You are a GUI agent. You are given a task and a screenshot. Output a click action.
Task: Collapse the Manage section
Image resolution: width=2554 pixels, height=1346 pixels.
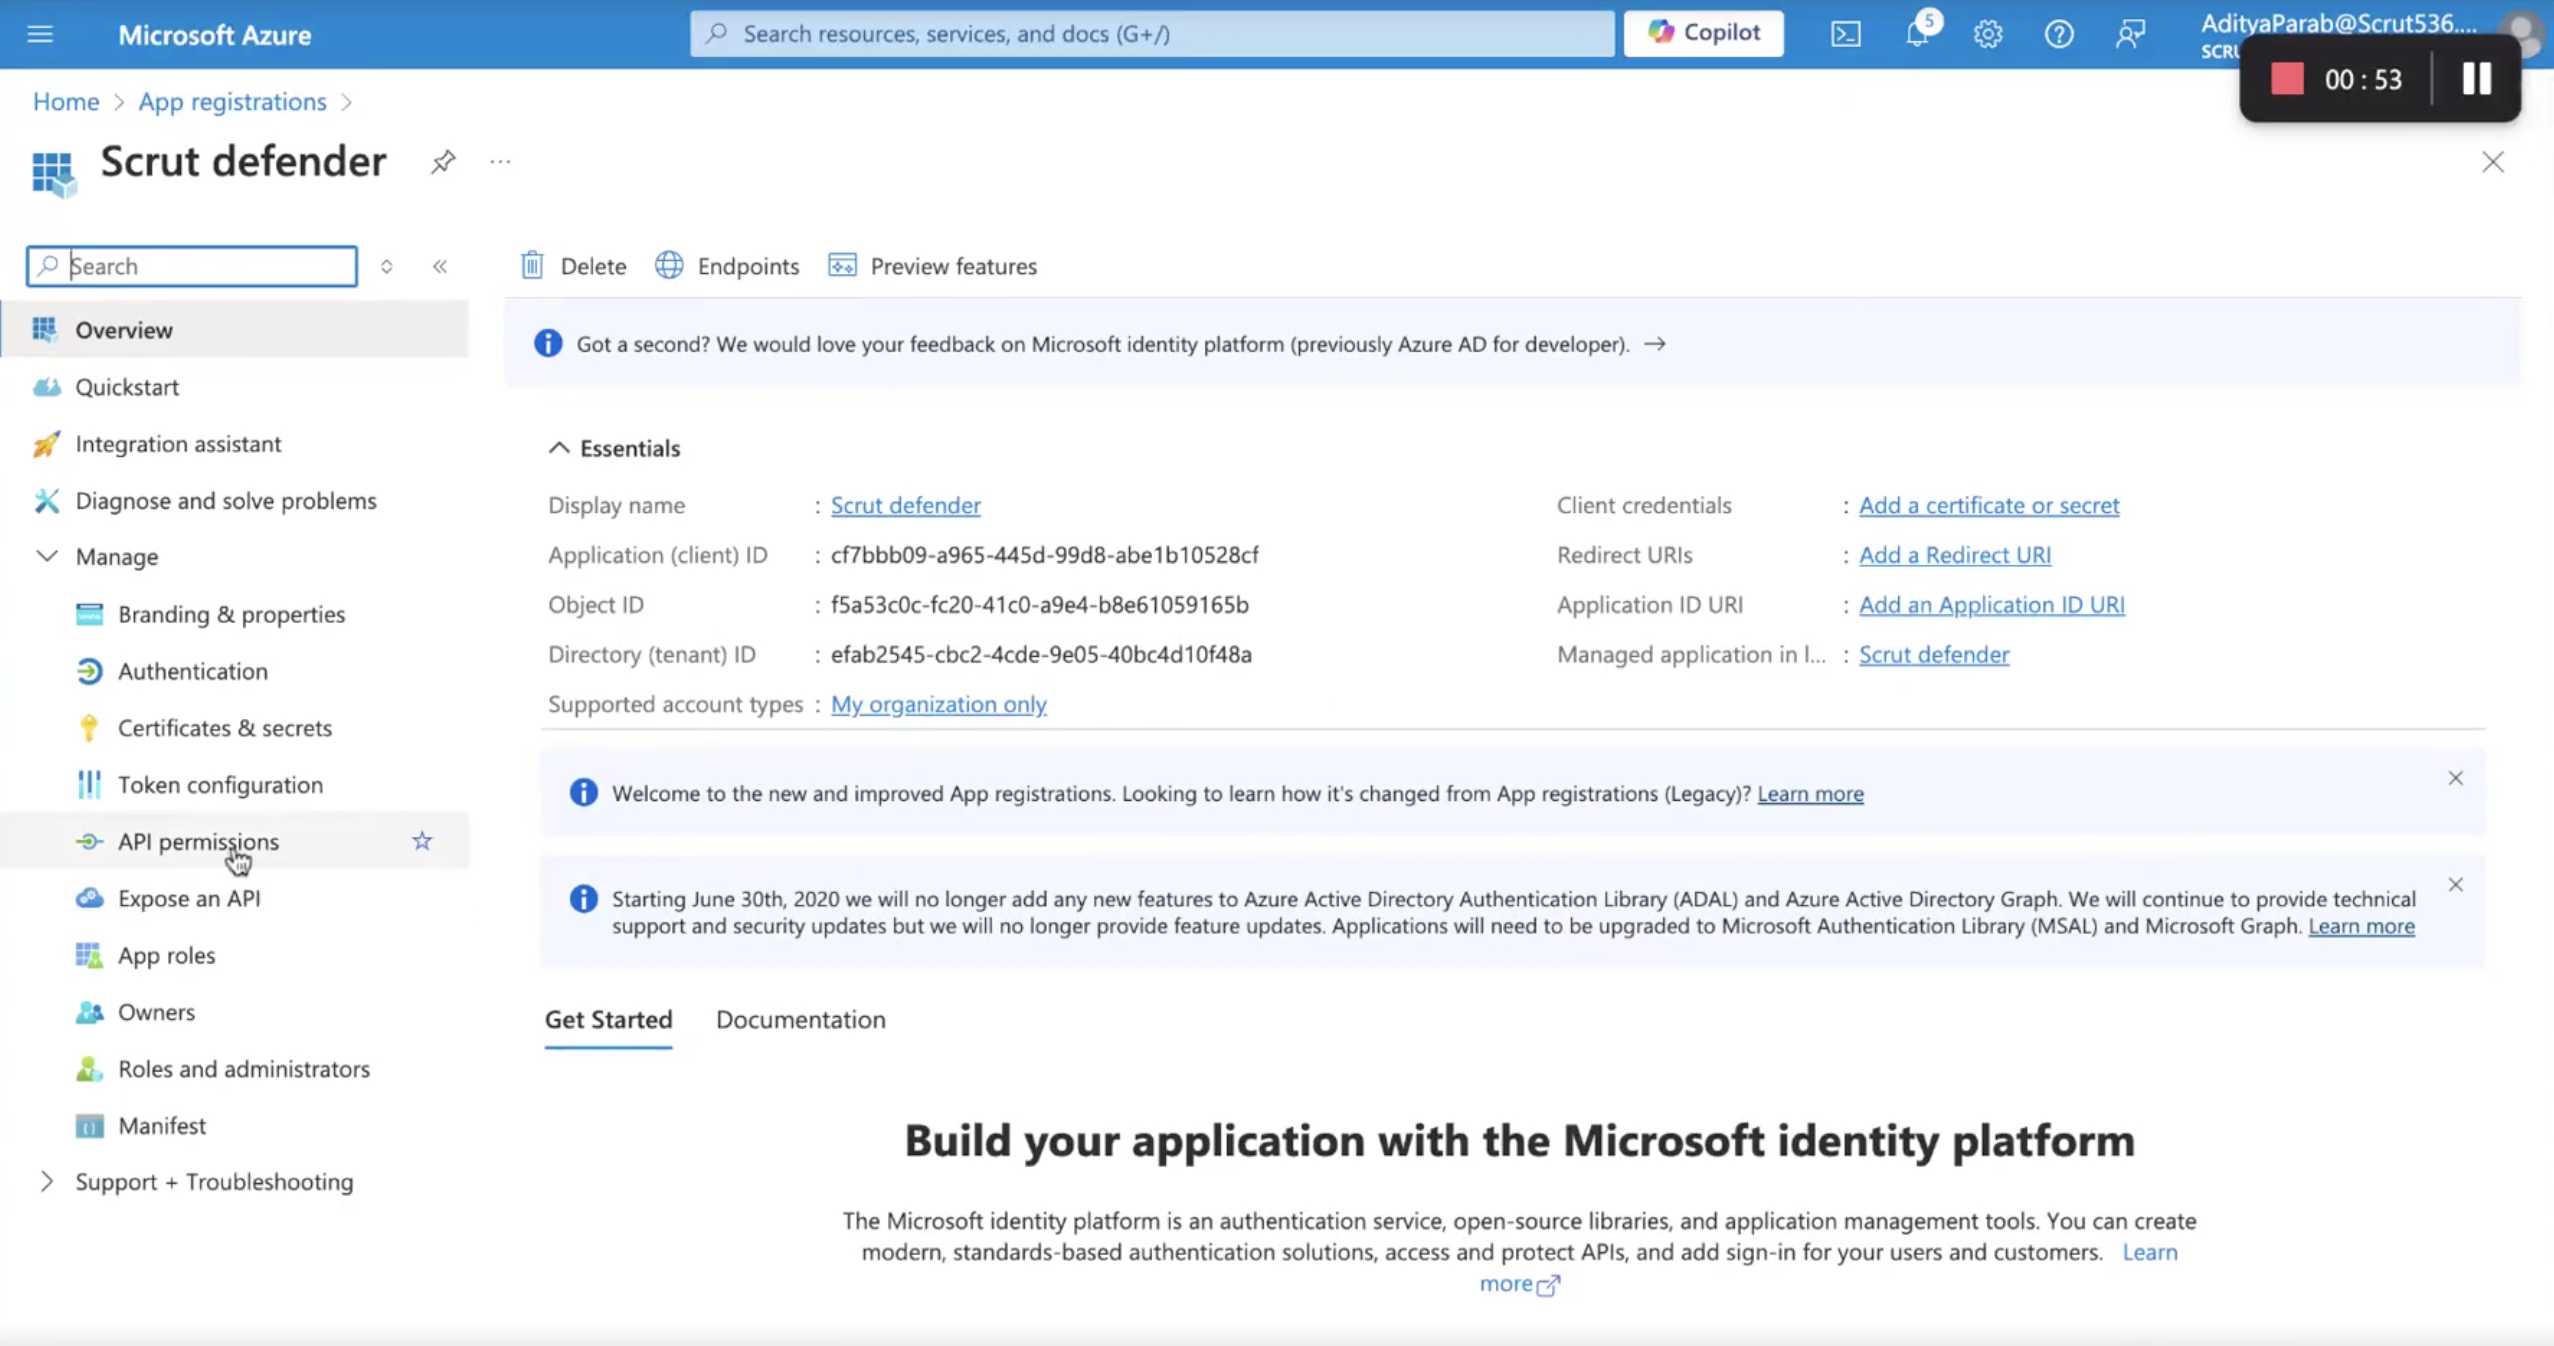46,556
